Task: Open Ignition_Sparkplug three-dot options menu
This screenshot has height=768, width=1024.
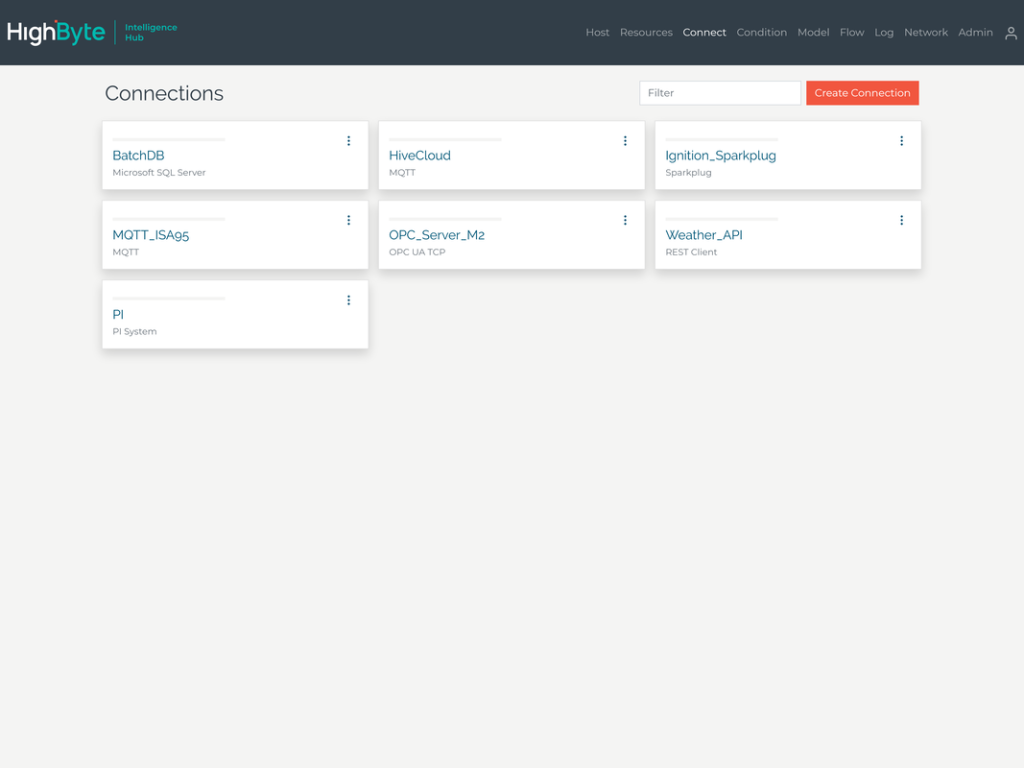Action: pyautogui.click(x=901, y=141)
